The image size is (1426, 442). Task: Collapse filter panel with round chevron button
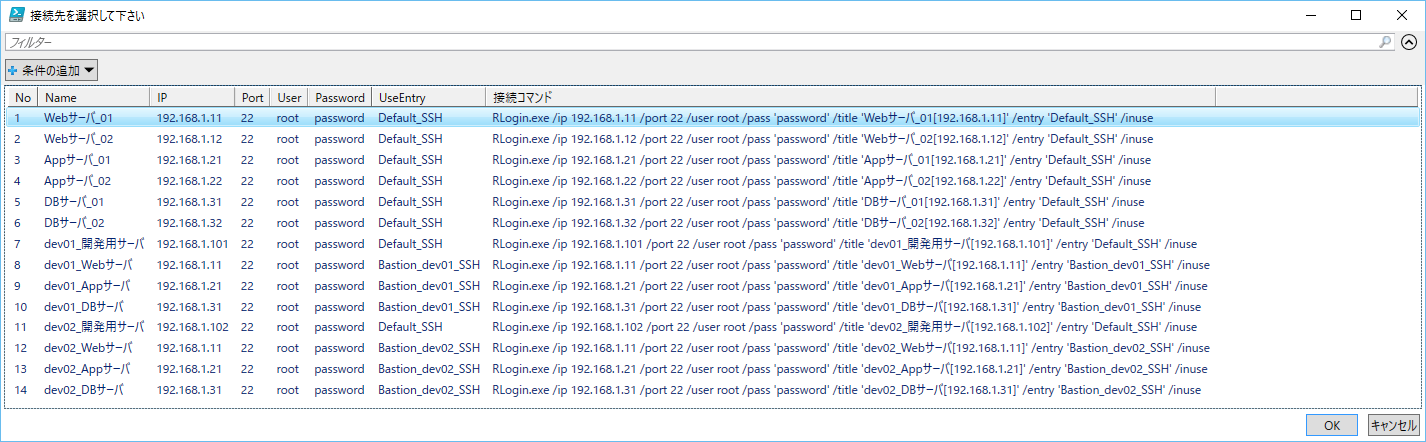coord(1410,42)
